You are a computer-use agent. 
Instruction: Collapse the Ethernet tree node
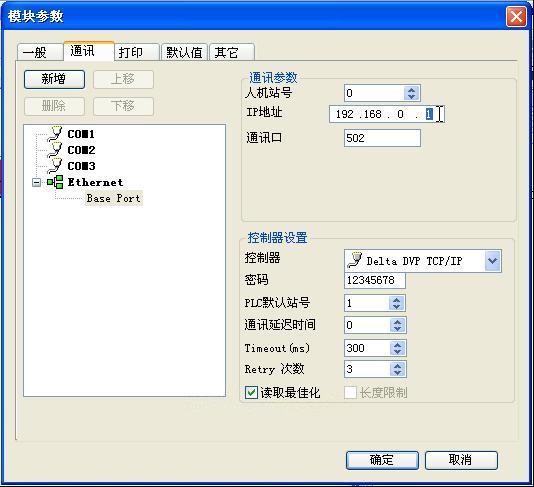coord(36,183)
